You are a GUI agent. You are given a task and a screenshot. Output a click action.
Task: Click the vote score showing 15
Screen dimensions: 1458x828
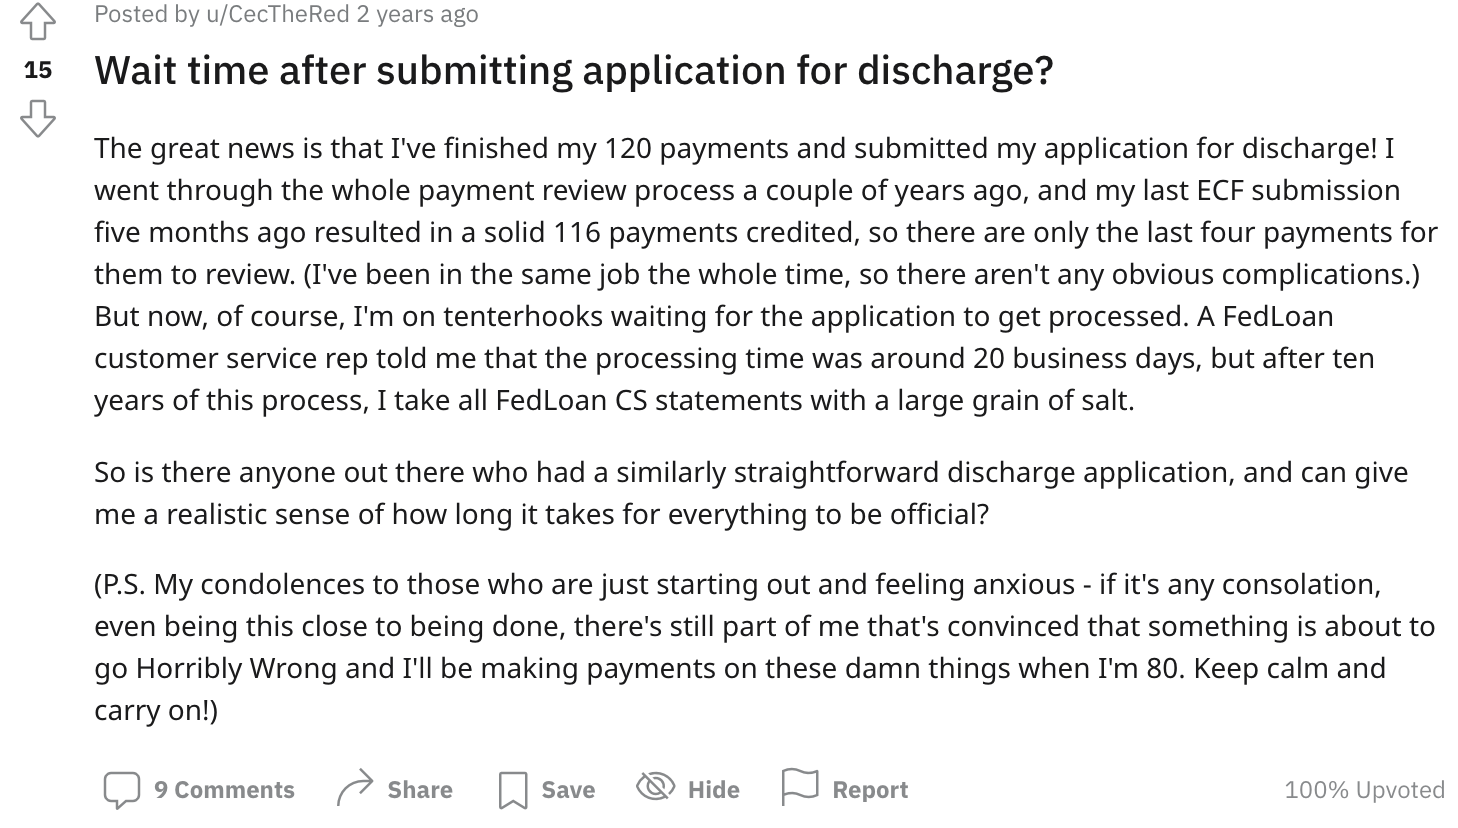coord(38,70)
